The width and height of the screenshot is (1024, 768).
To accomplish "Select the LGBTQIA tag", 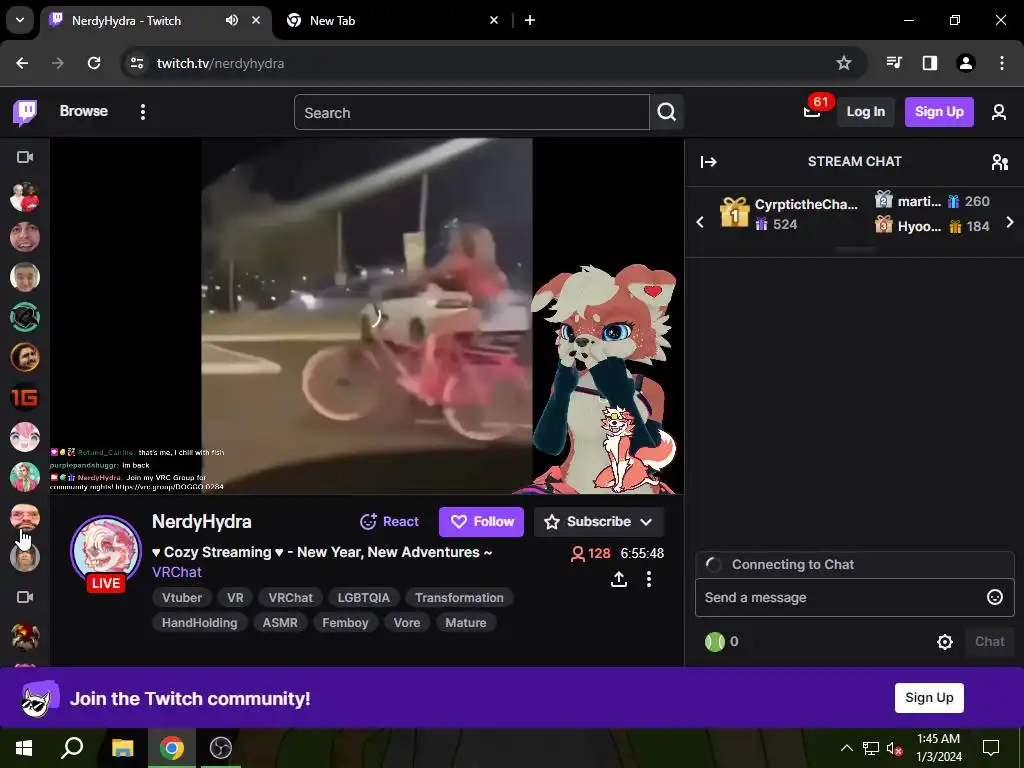I will point(364,598).
